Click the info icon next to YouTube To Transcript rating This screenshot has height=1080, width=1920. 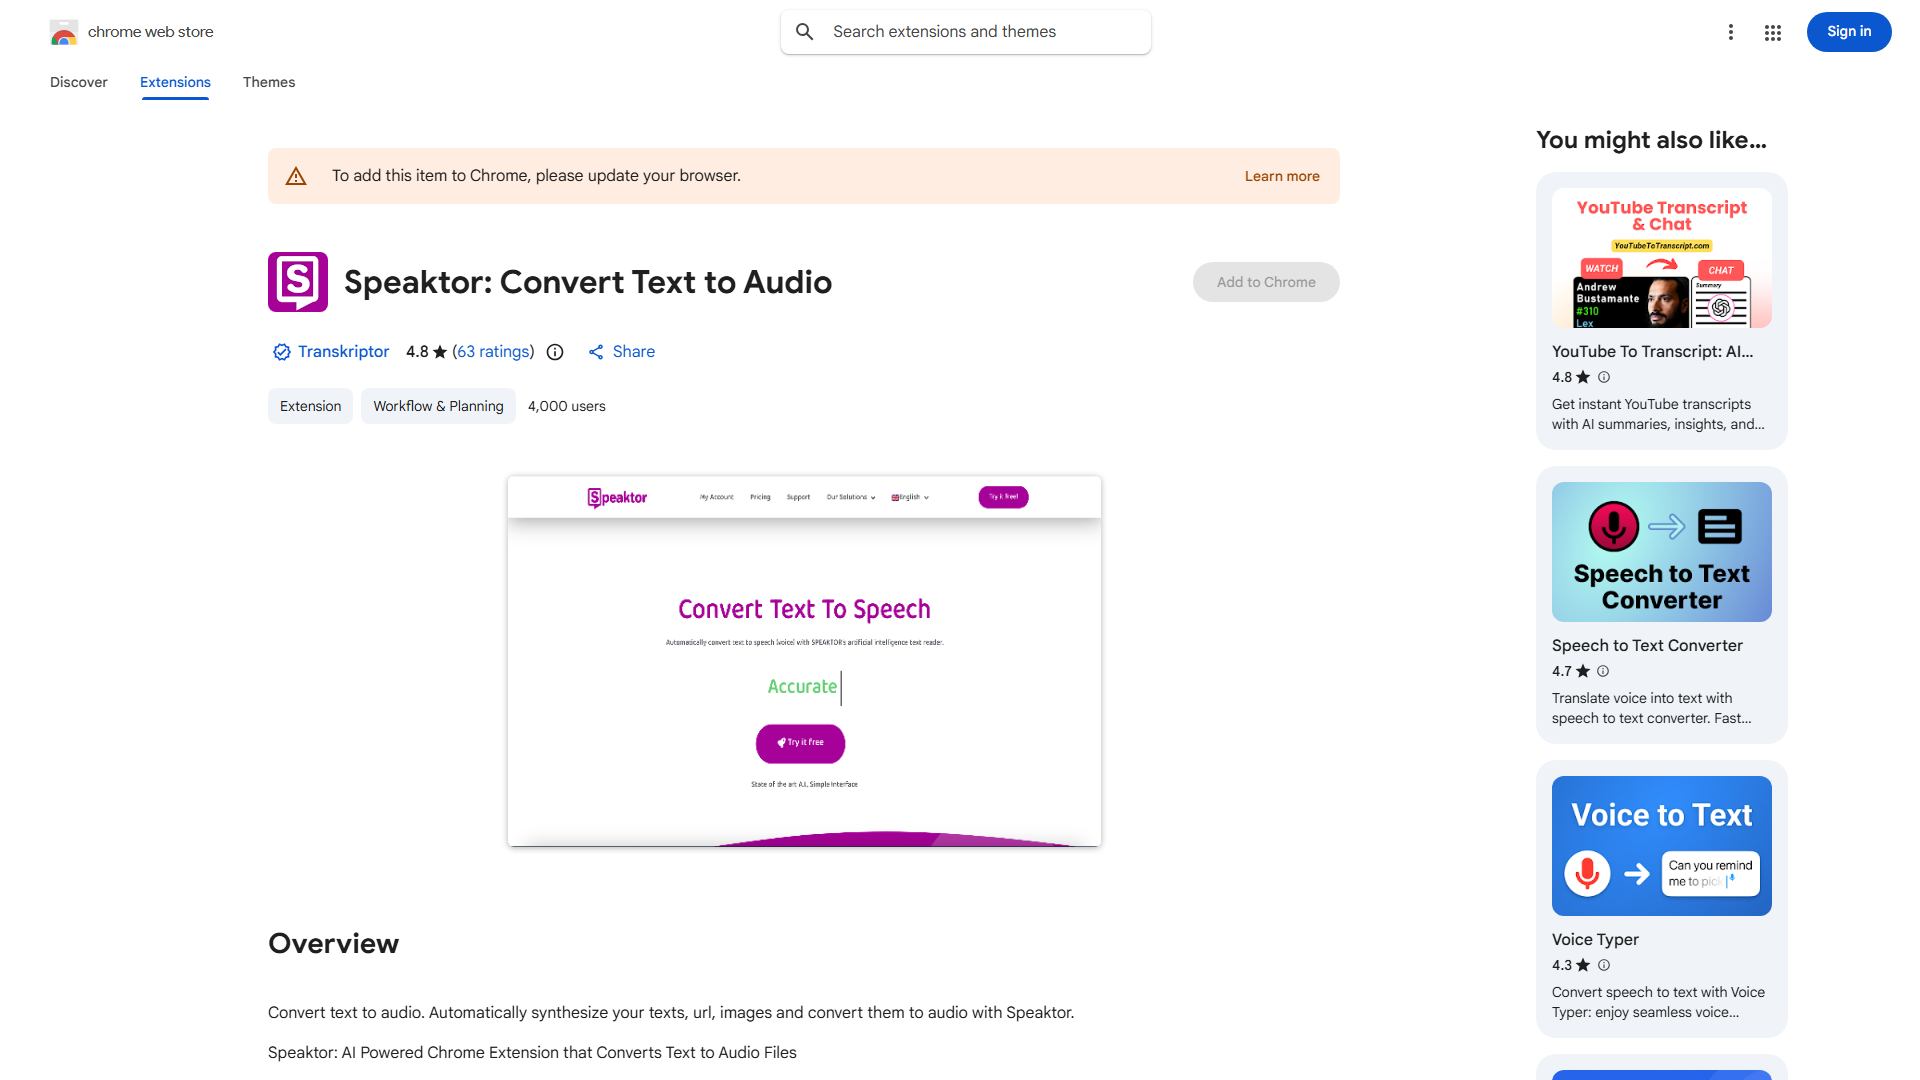1604,377
